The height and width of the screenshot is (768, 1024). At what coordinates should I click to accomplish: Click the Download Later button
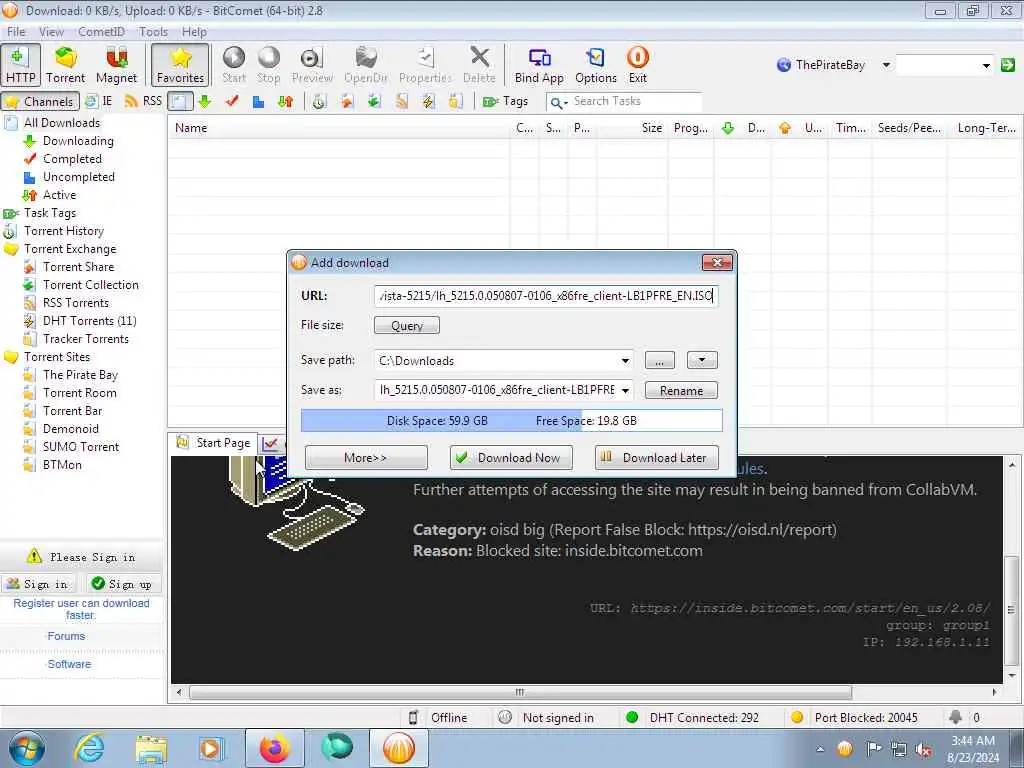tap(656, 458)
